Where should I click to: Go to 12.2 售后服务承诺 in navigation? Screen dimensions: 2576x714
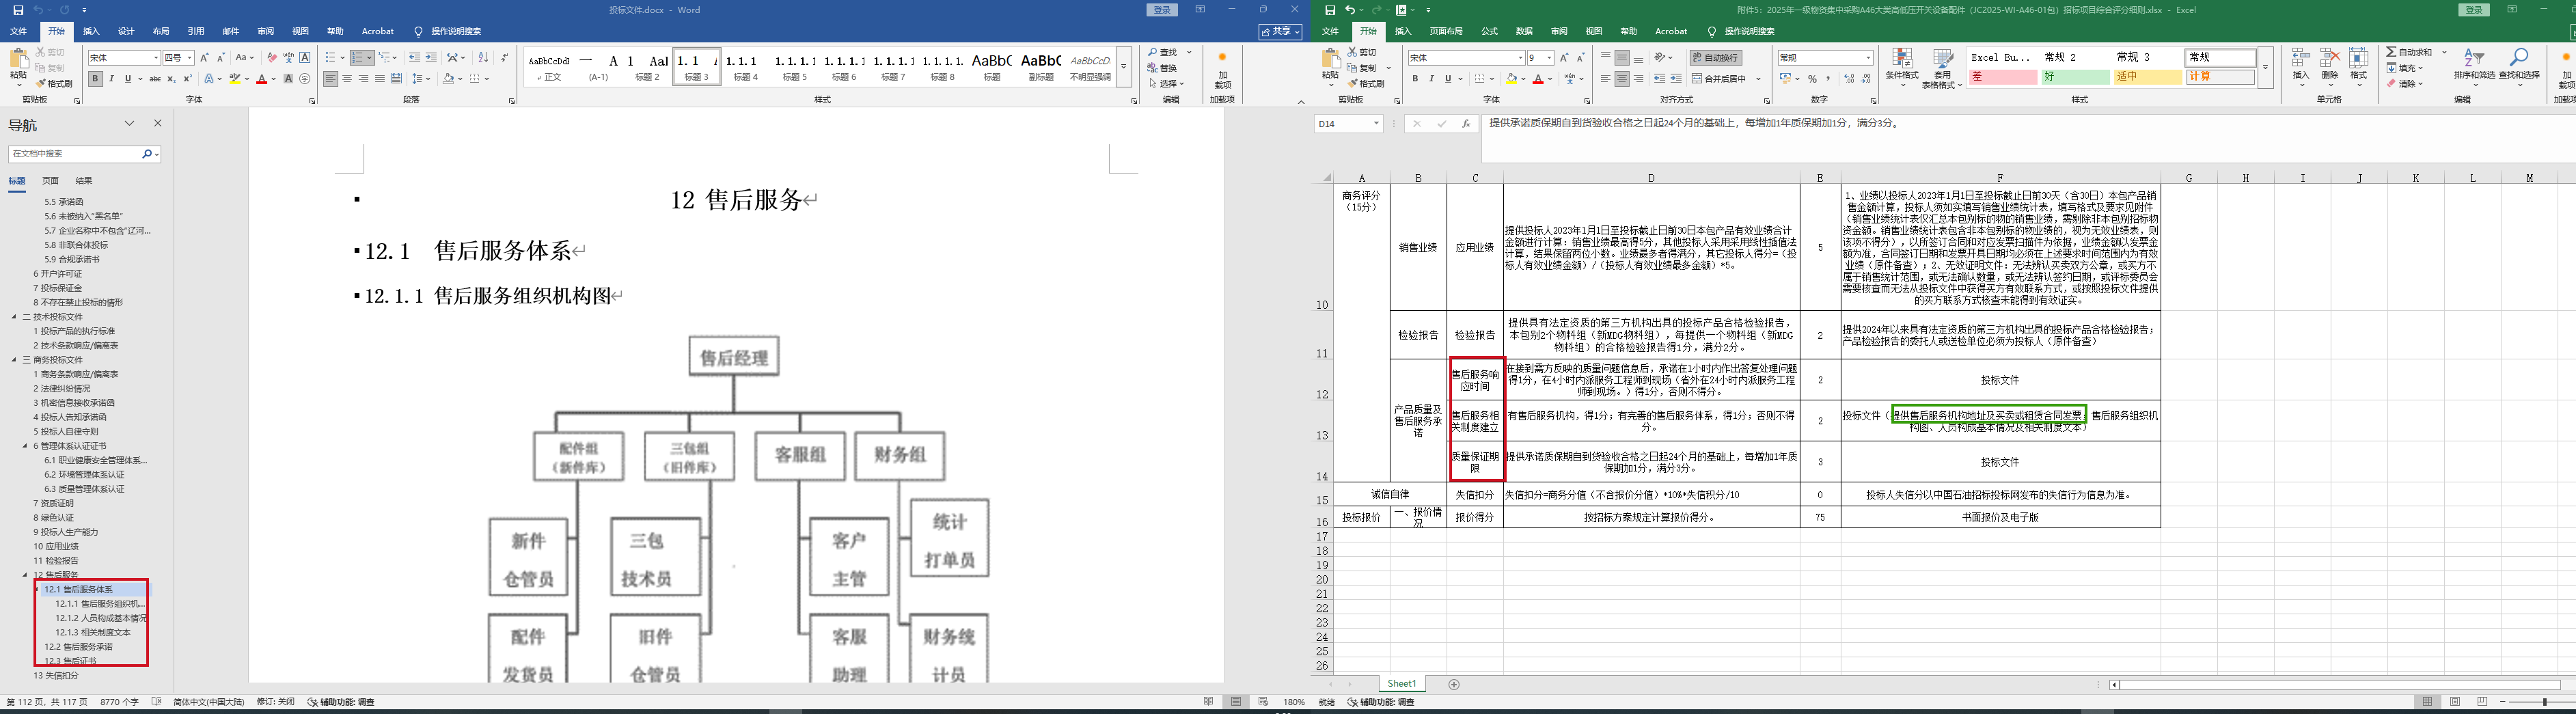point(78,647)
